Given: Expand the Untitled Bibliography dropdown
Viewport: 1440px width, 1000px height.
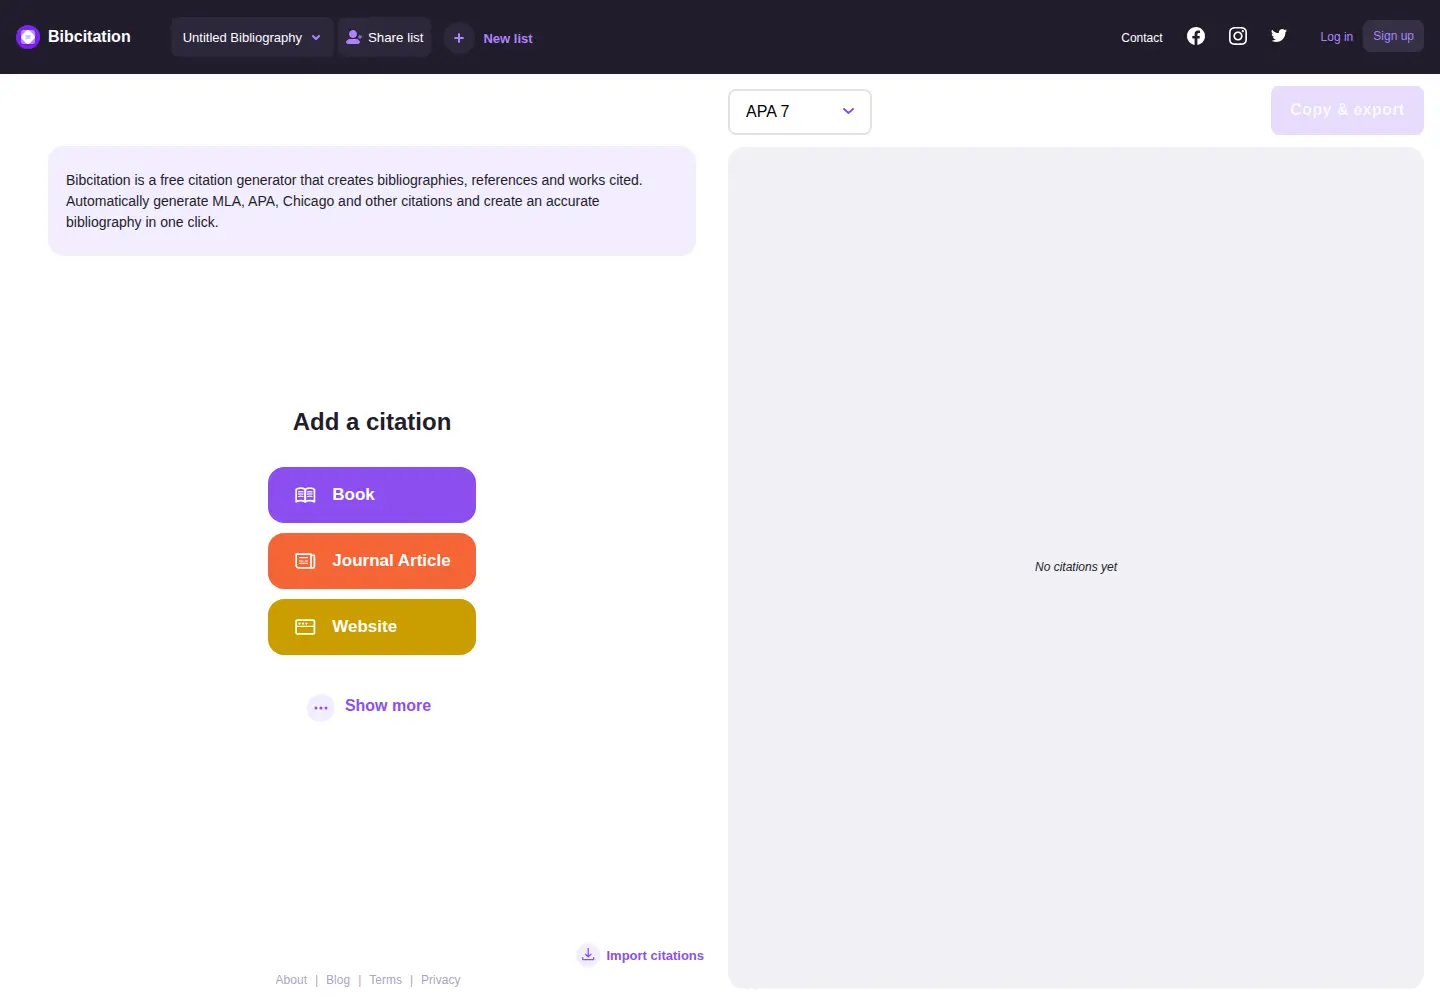Looking at the screenshot, I should tap(252, 37).
